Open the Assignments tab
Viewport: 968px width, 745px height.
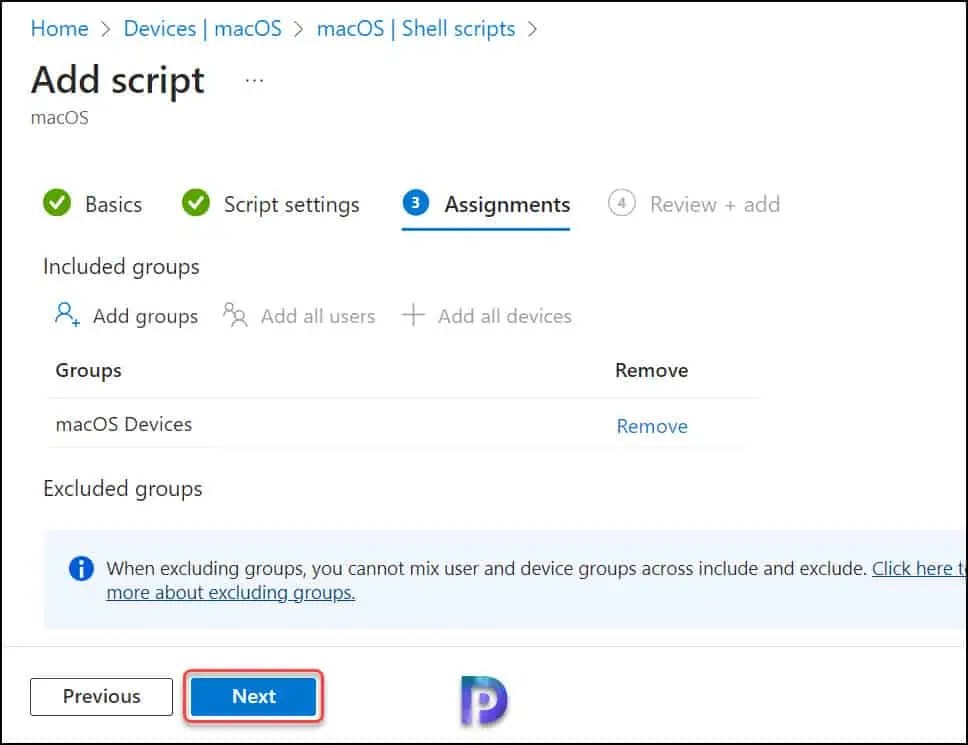[x=506, y=204]
